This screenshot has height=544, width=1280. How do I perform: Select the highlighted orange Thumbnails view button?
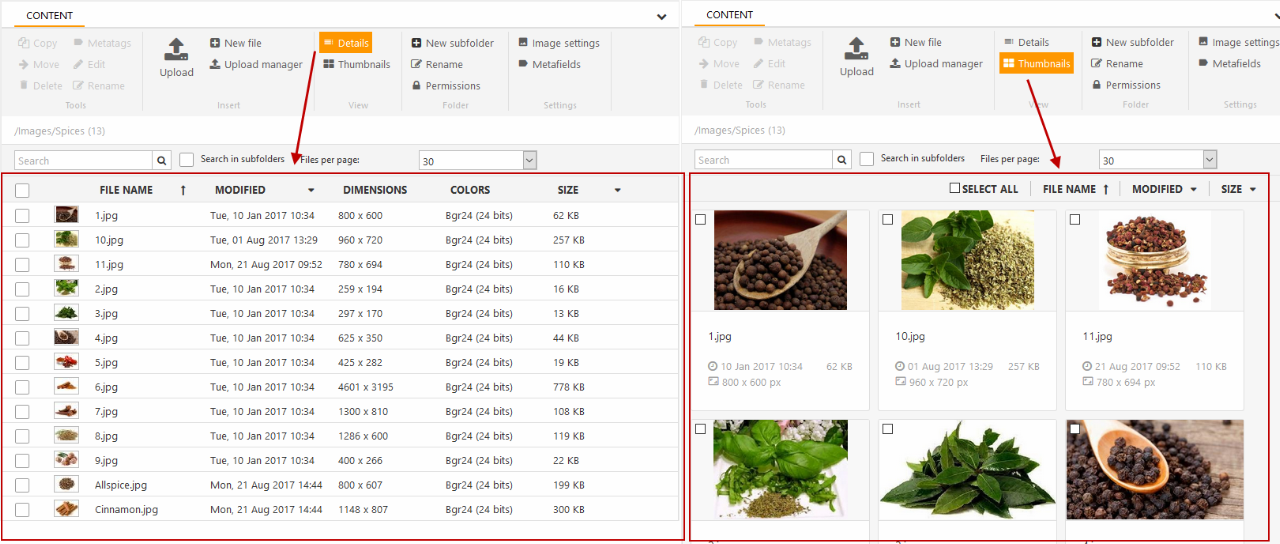click(x=1035, y=63)
